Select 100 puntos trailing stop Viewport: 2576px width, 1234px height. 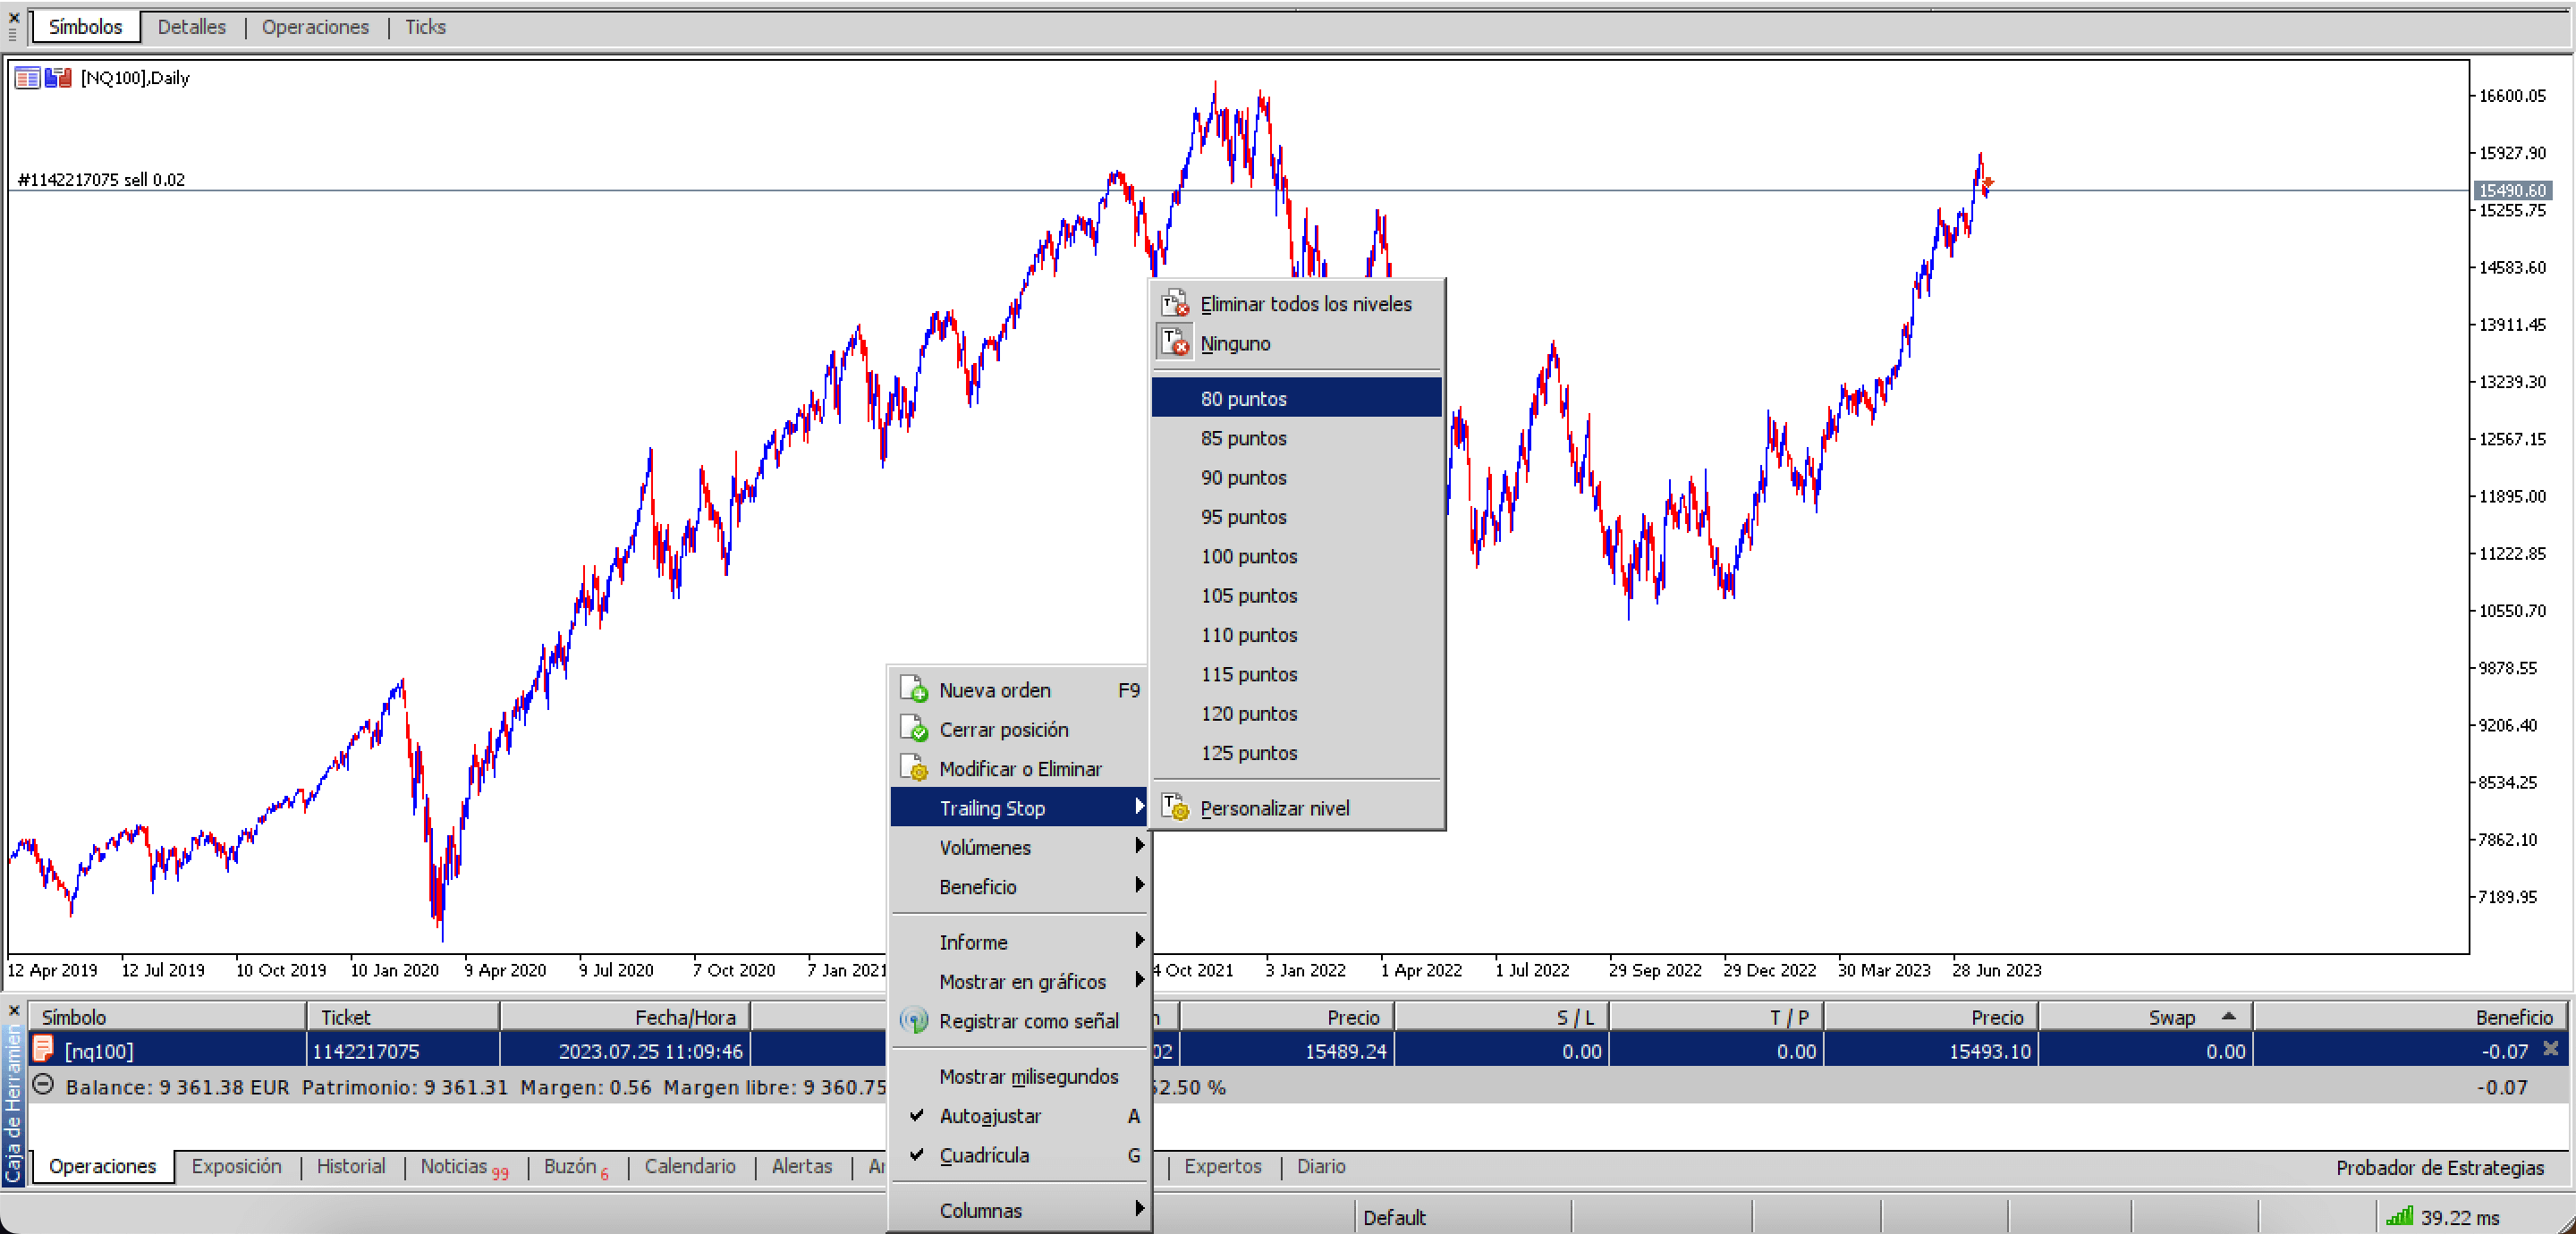(1296, 556)
